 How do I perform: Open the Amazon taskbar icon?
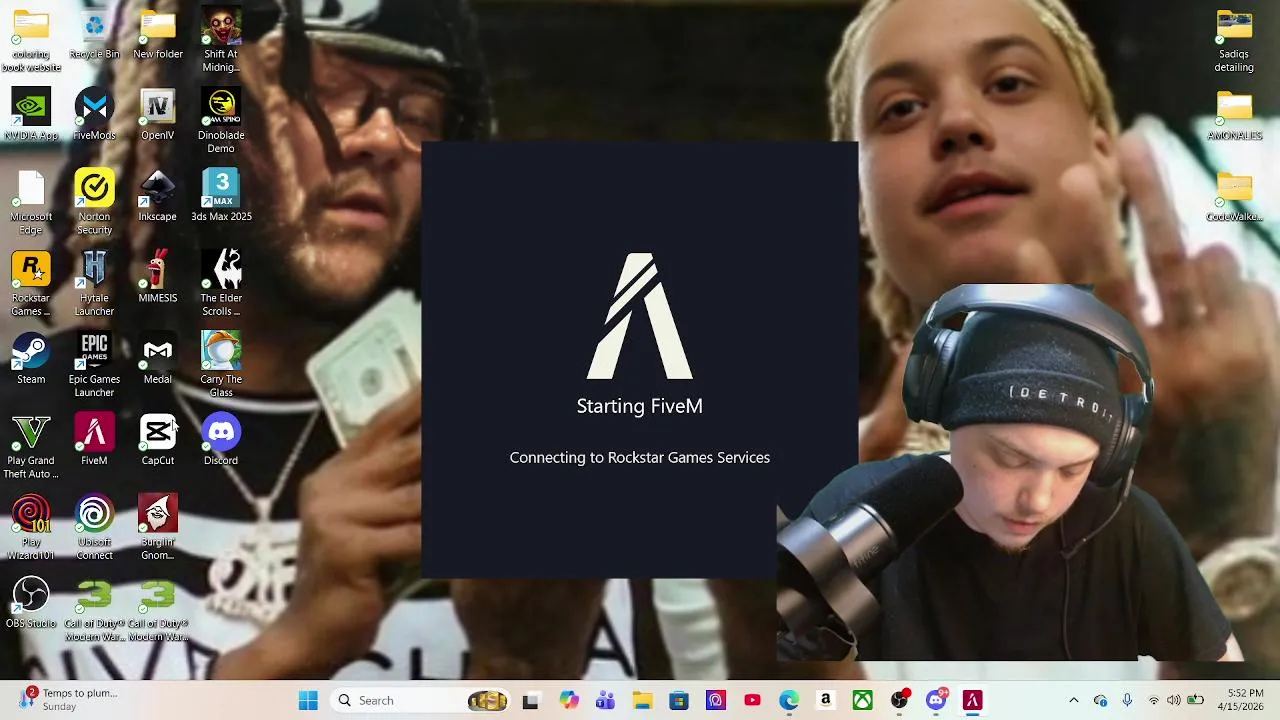click(826, 700)
